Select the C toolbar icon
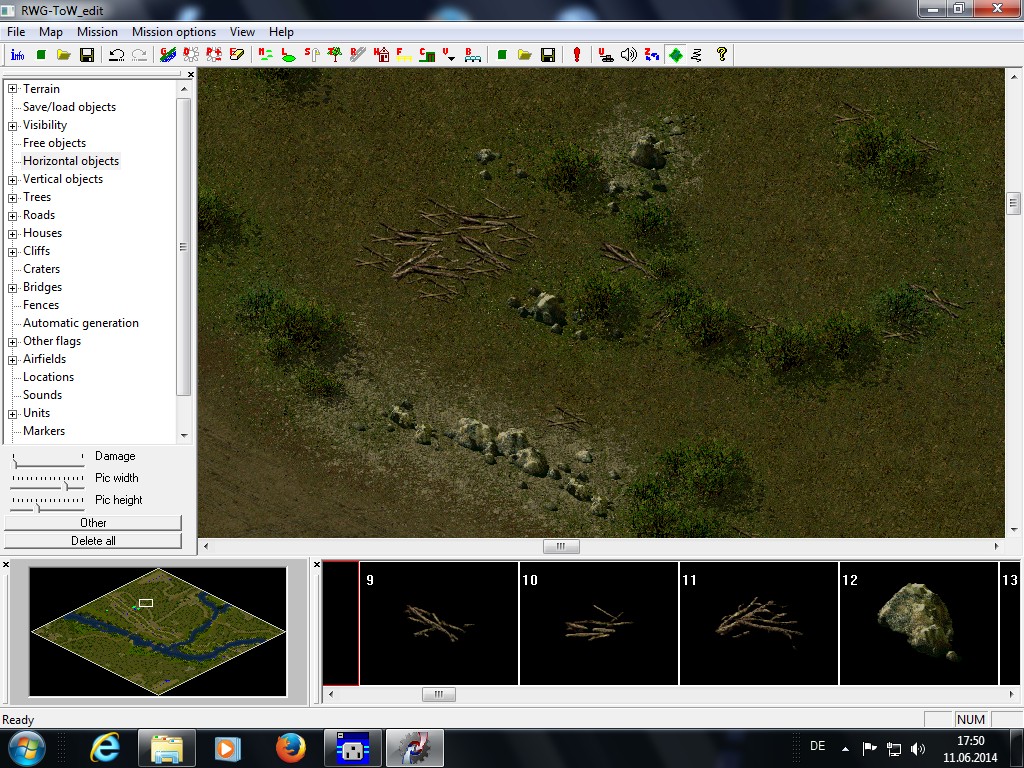The image size is (1024, 768). pos(426,55)
